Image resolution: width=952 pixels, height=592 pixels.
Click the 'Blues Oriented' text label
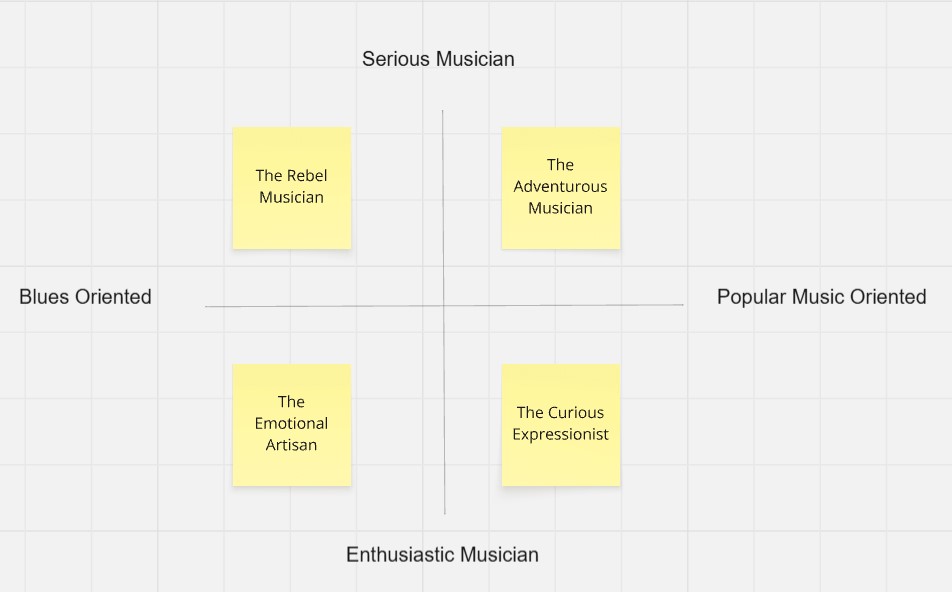[85, 297]
